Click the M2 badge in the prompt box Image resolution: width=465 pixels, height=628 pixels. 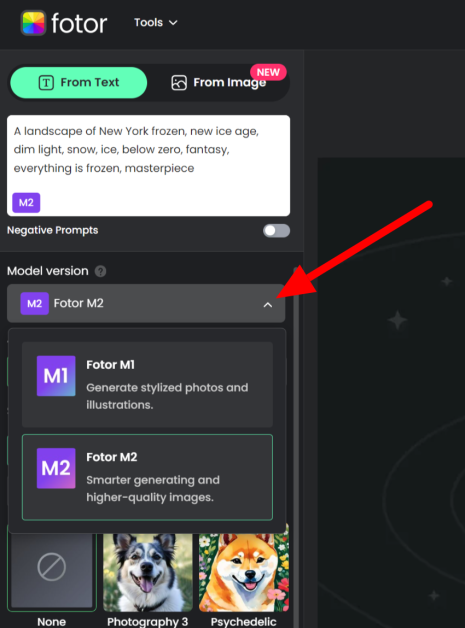pos(26,202)
